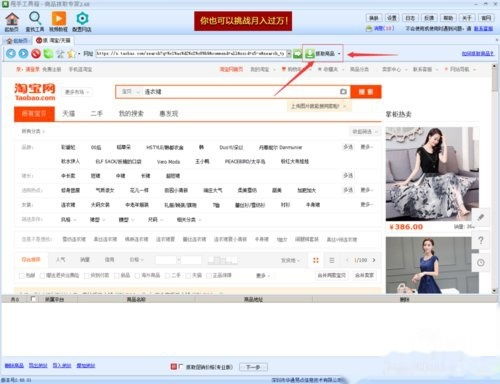
Task: Click the red banner advertisement
Action: 243,21
